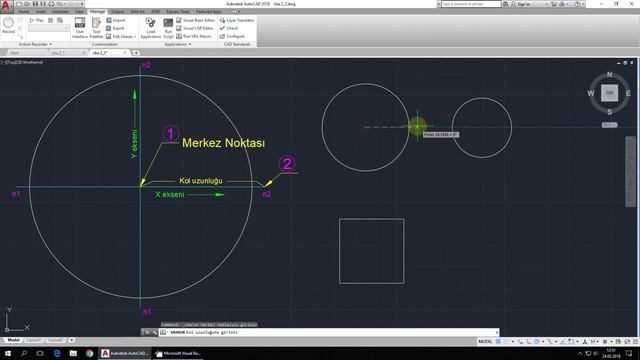The image size is (640, 360).
Task: Click the TOP face of ViewCube
Action: point(609,93)
